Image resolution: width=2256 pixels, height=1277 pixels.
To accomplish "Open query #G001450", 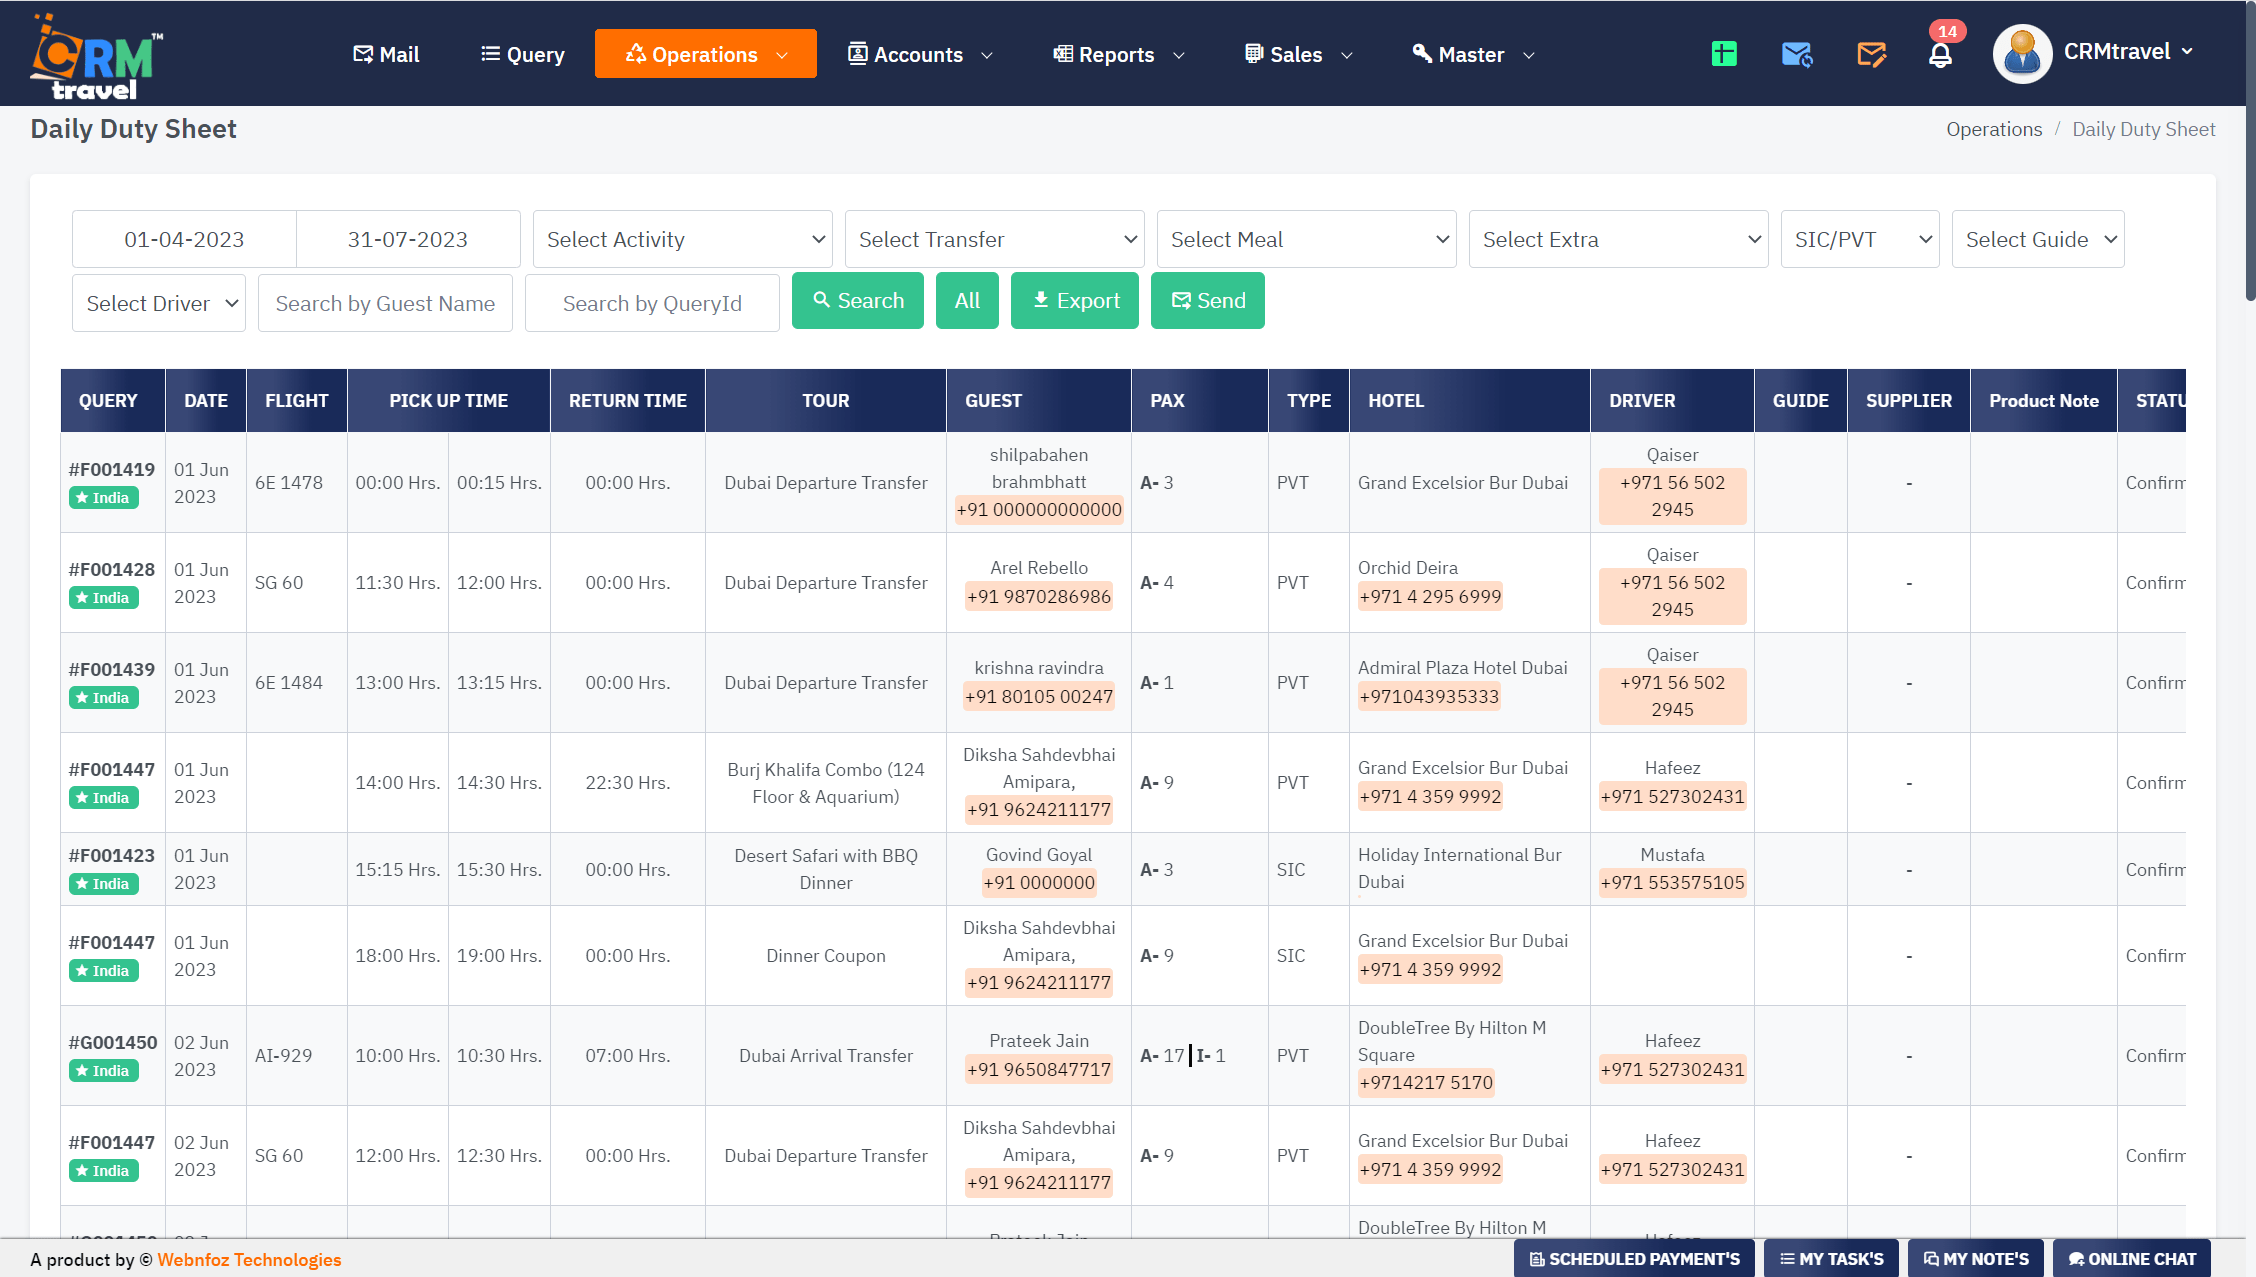I will pyautogui.click(x=113, y=1042).
